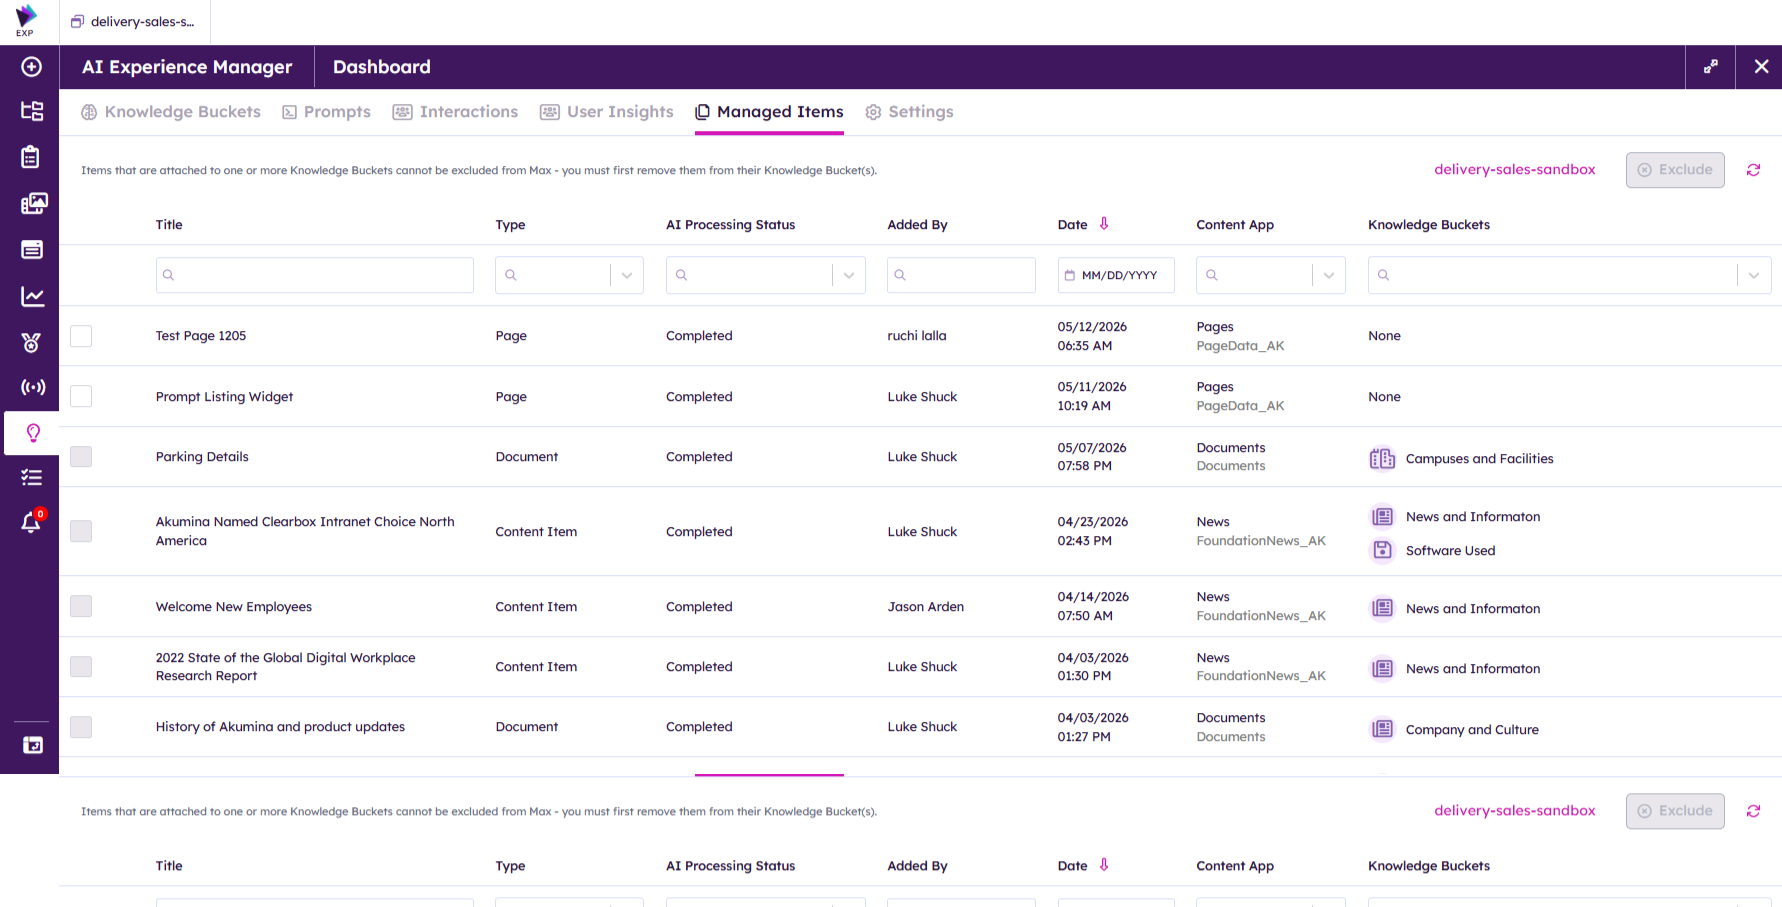Click the lower Exclude button
The width and height of the screenshot is (1782, 907).
coord(1675,811)
